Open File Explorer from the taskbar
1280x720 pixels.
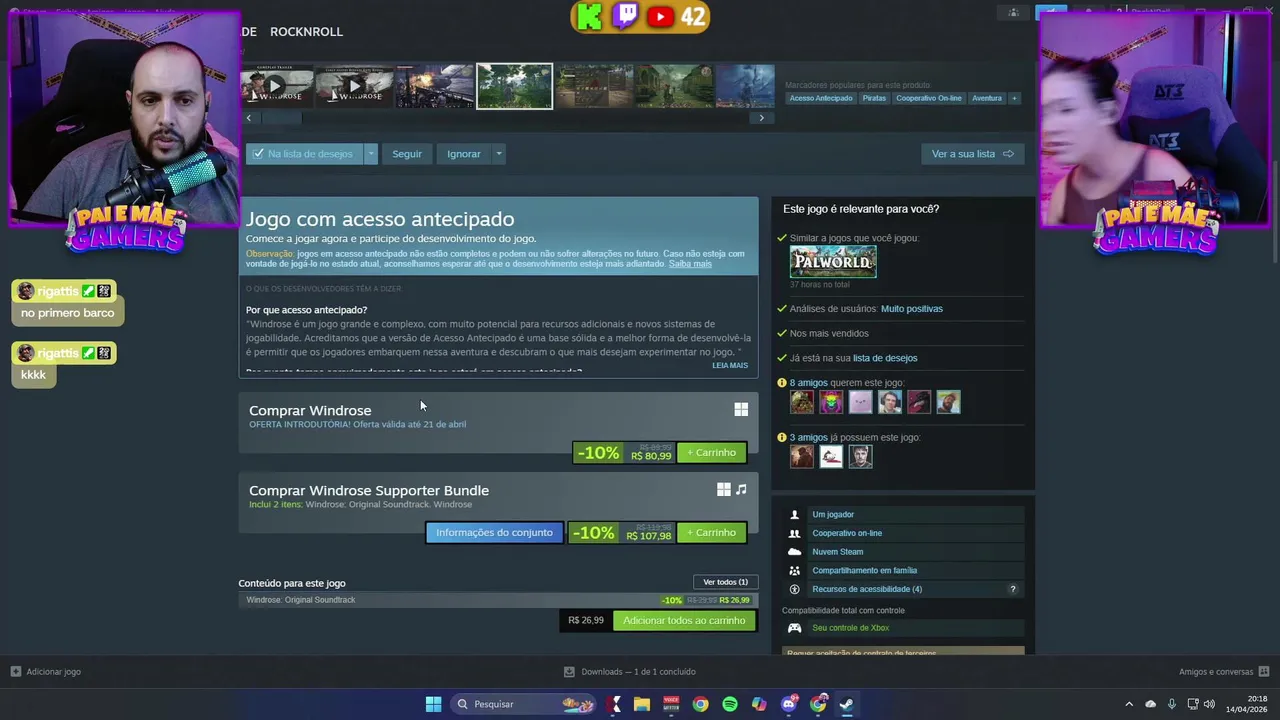(x=642, y=704)
